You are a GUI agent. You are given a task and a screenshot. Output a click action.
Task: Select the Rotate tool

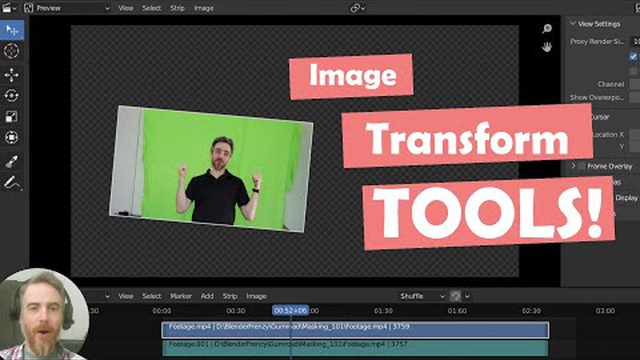click(x=11, y=96)
